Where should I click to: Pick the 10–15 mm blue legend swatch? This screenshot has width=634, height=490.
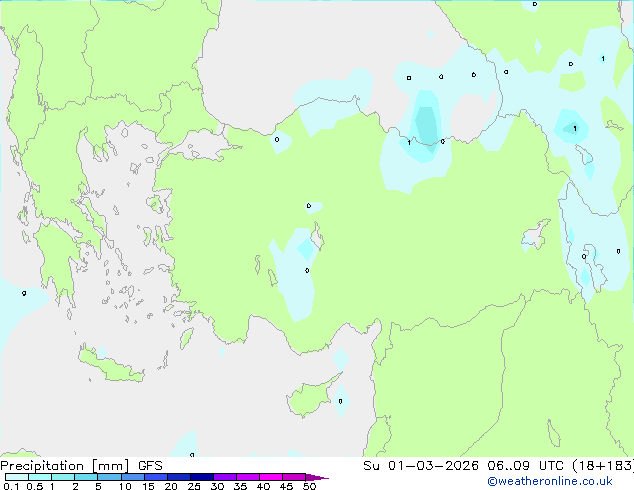(132, 477)
